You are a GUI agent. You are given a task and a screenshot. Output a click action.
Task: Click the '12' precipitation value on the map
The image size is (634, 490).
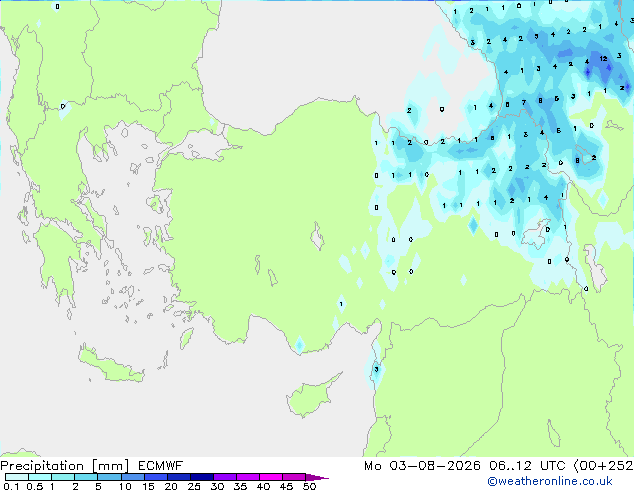pos(603,59)
